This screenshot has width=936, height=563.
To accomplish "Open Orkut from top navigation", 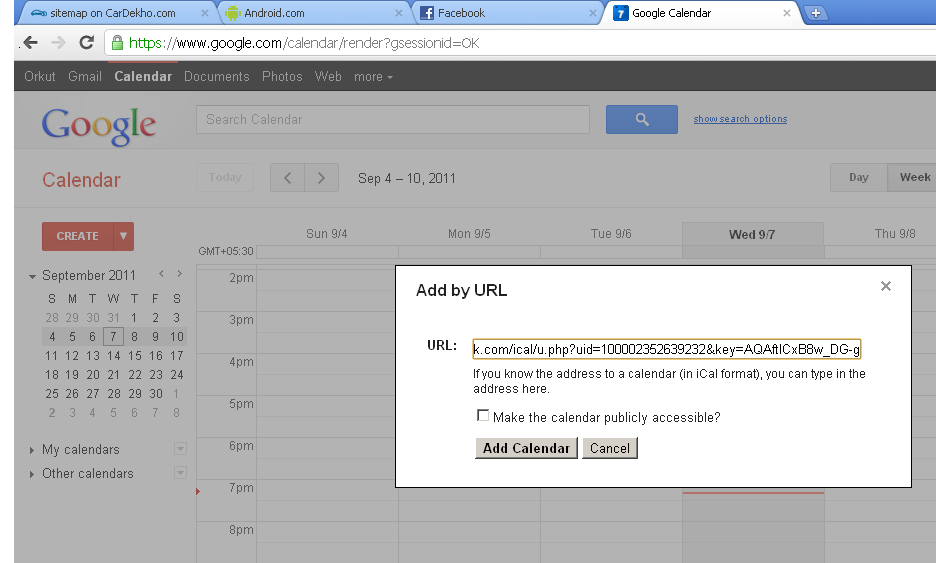I will pos(39,76).
